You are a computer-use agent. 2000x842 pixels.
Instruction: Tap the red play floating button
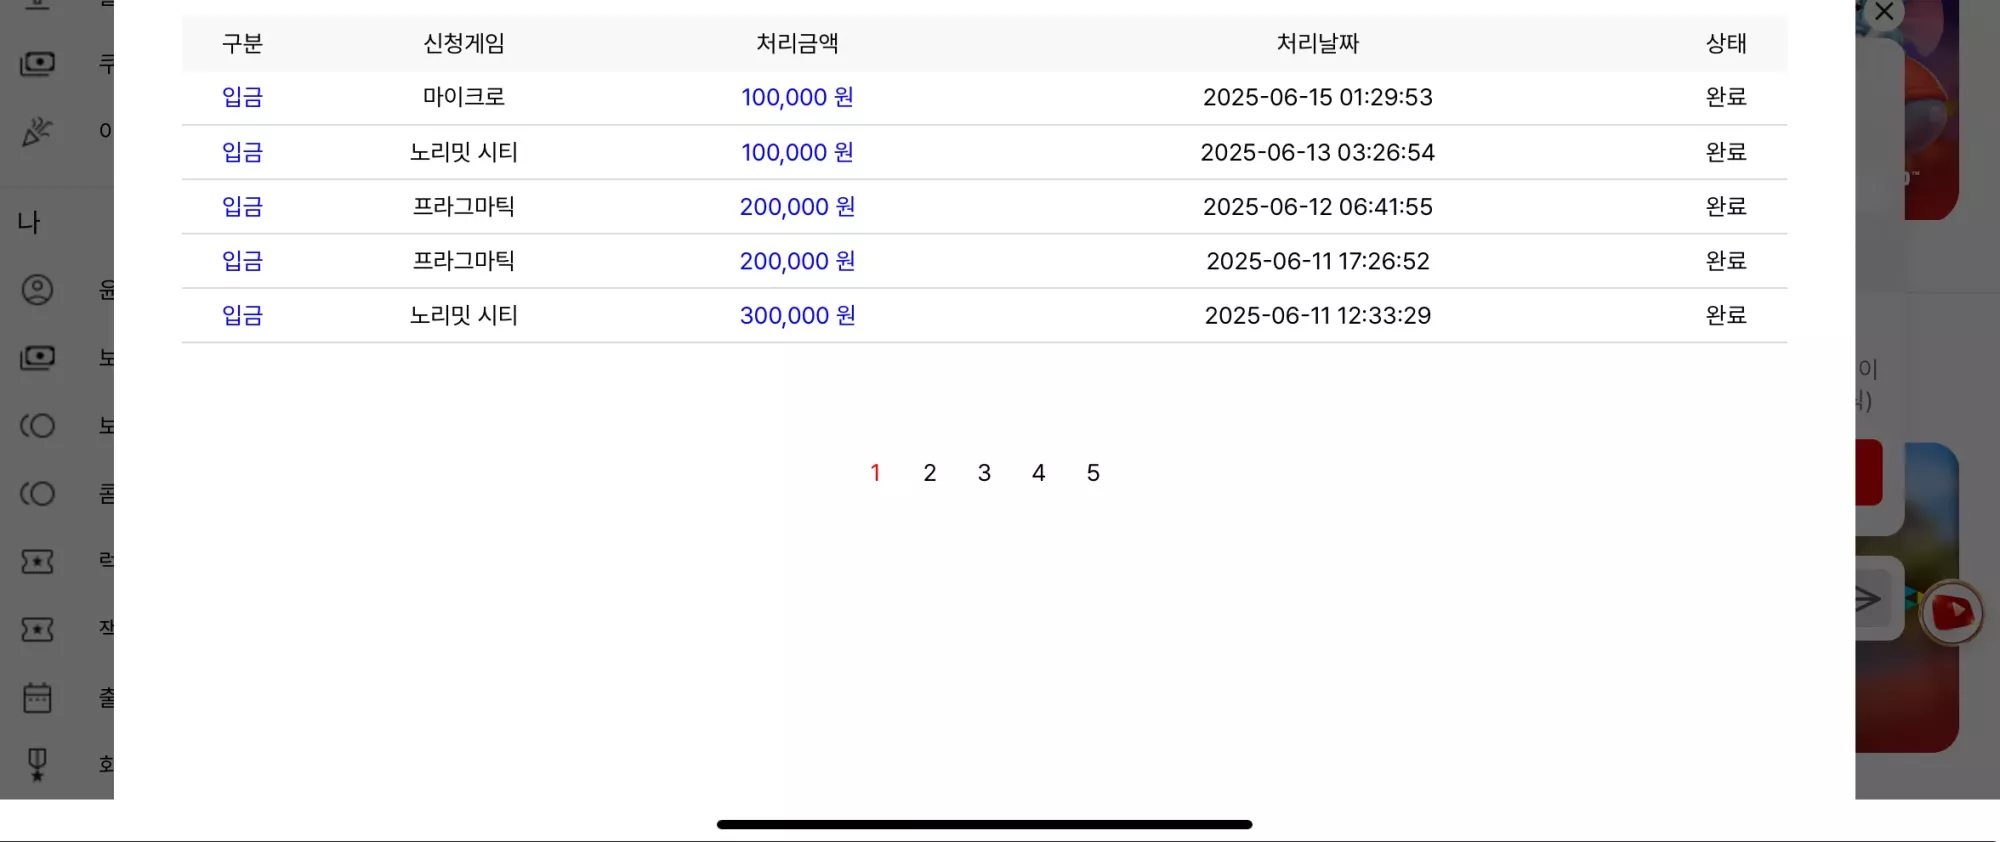point(1951,612)
